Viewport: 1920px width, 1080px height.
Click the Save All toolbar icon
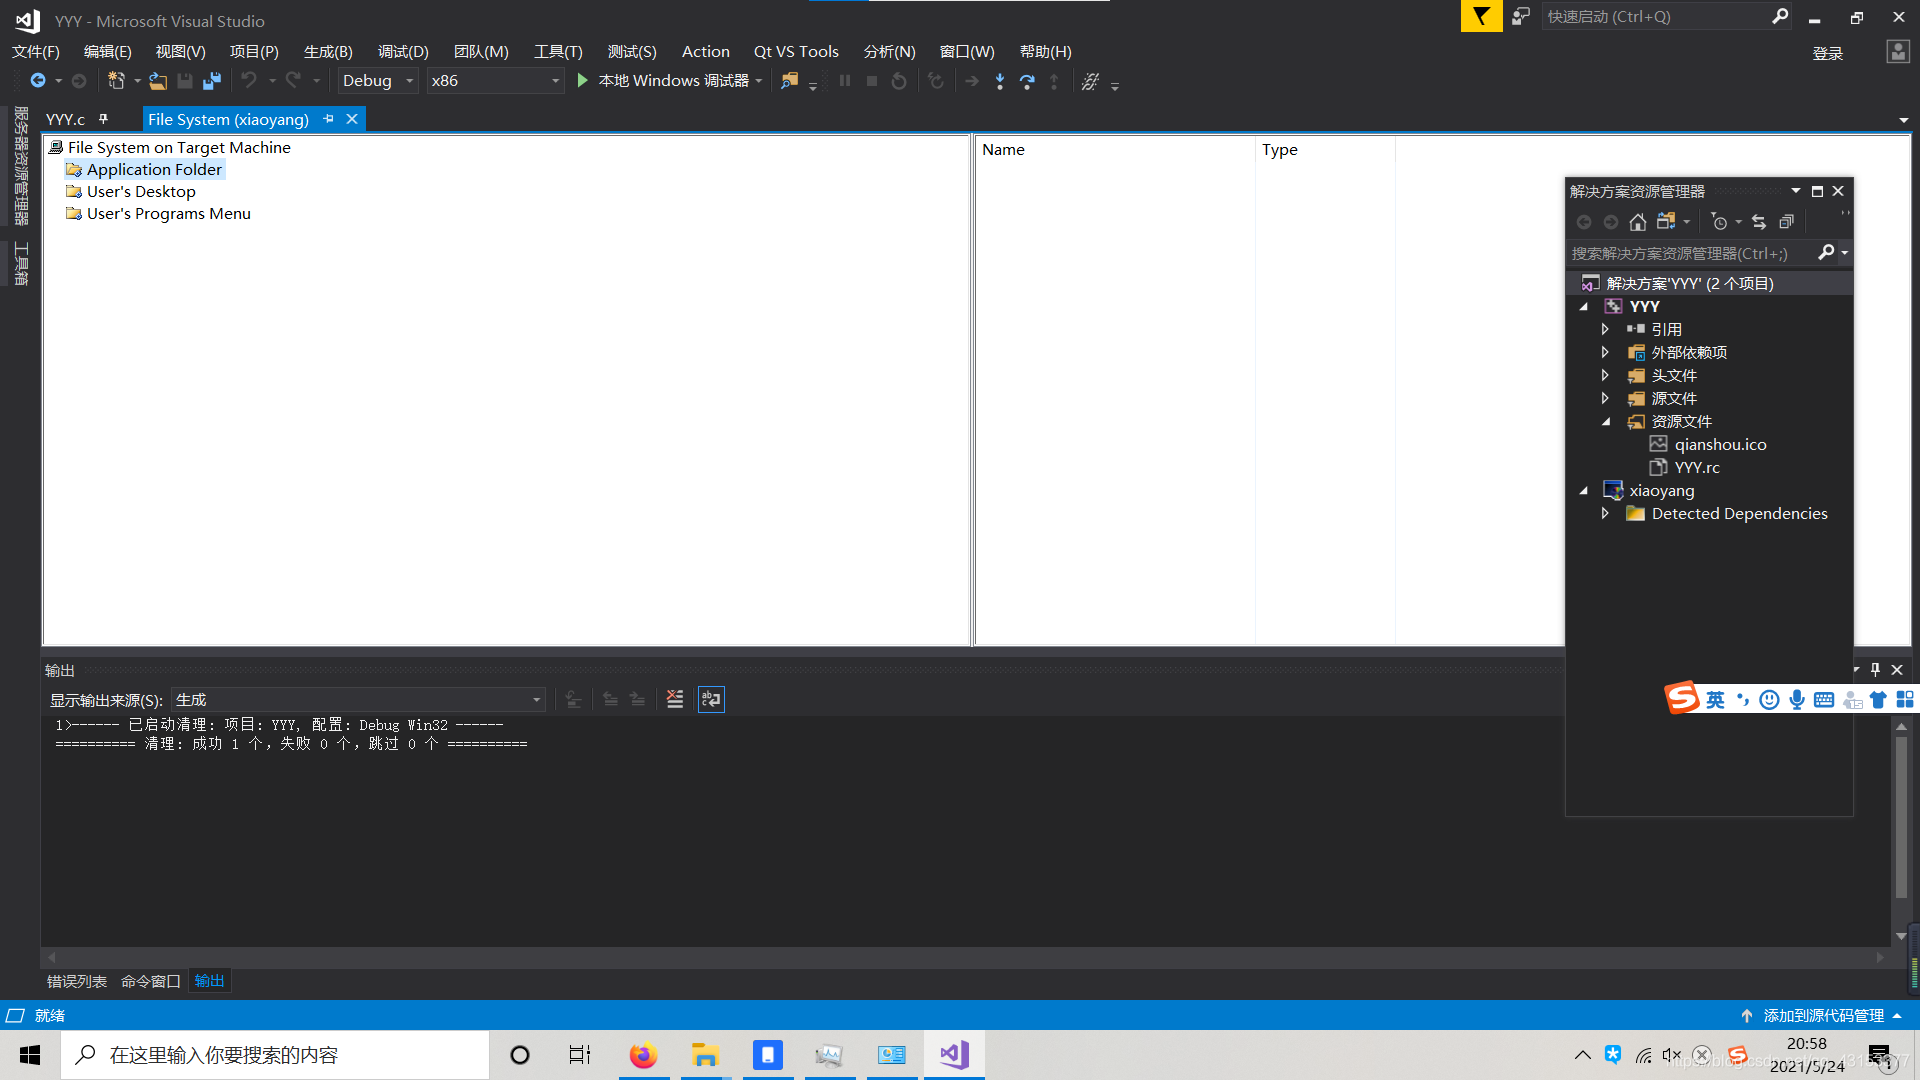pos(212,81)
